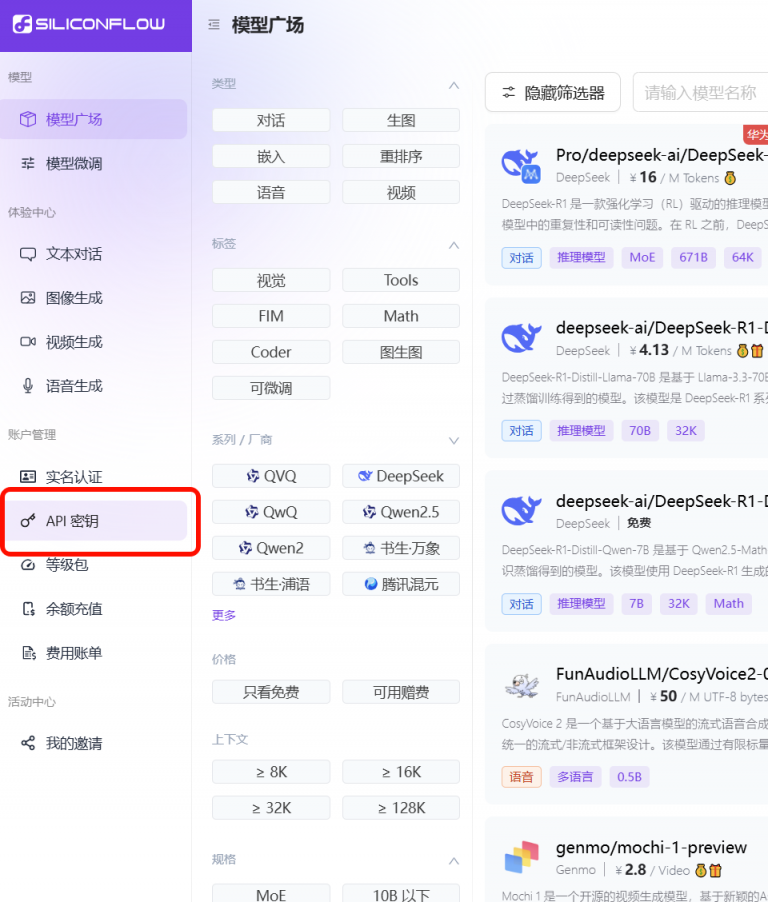The width and height of the screenshot is (768, 902).
Task: Select context length ≥ 8K
Action: (x=271, y=772)
